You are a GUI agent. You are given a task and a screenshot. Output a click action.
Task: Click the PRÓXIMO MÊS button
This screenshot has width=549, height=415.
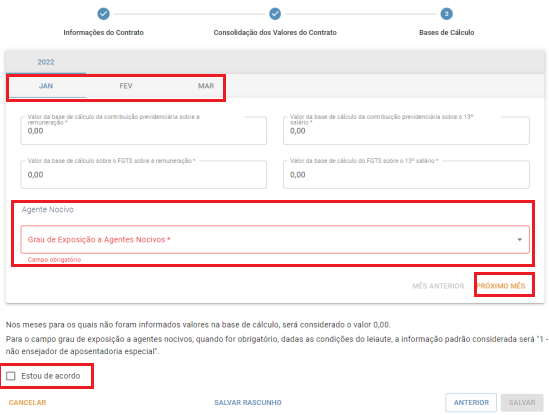coord(501,286)
